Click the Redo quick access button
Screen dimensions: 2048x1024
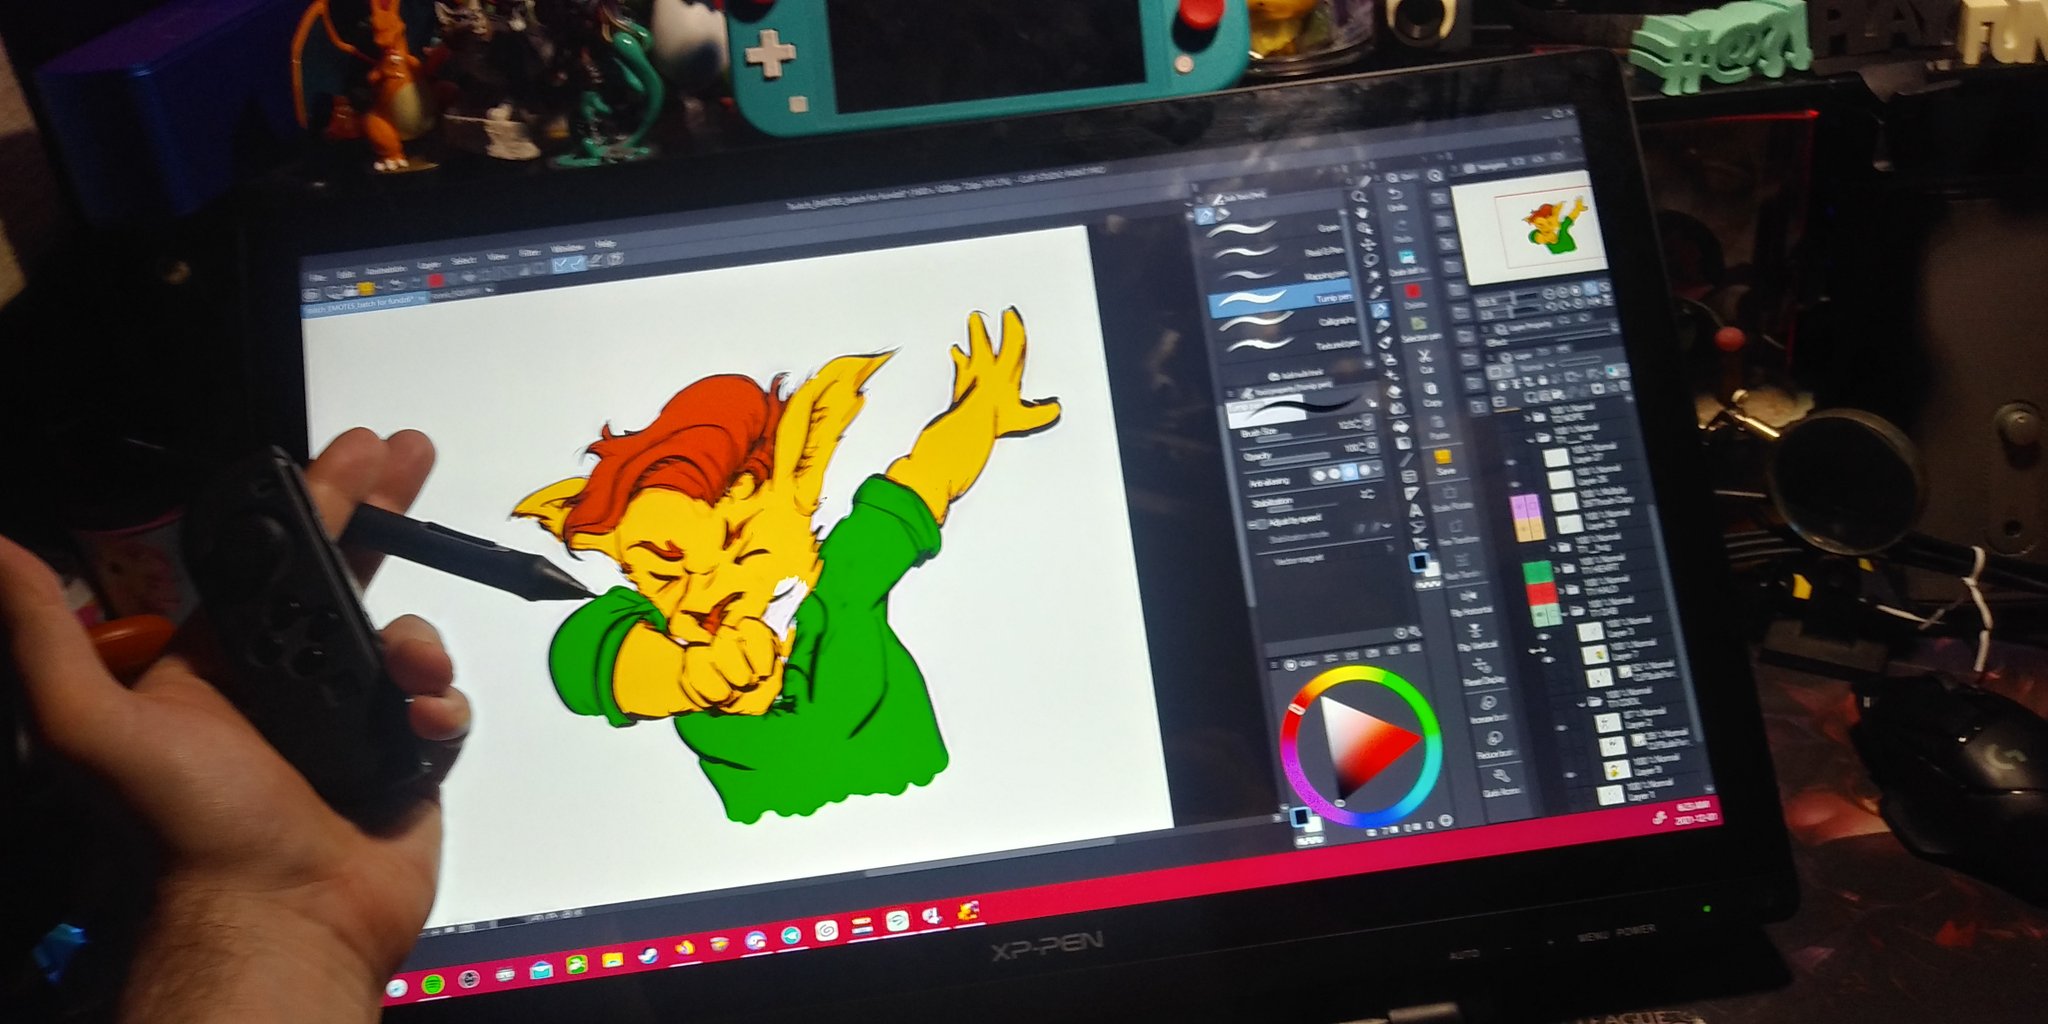(x=1400, y=230)
